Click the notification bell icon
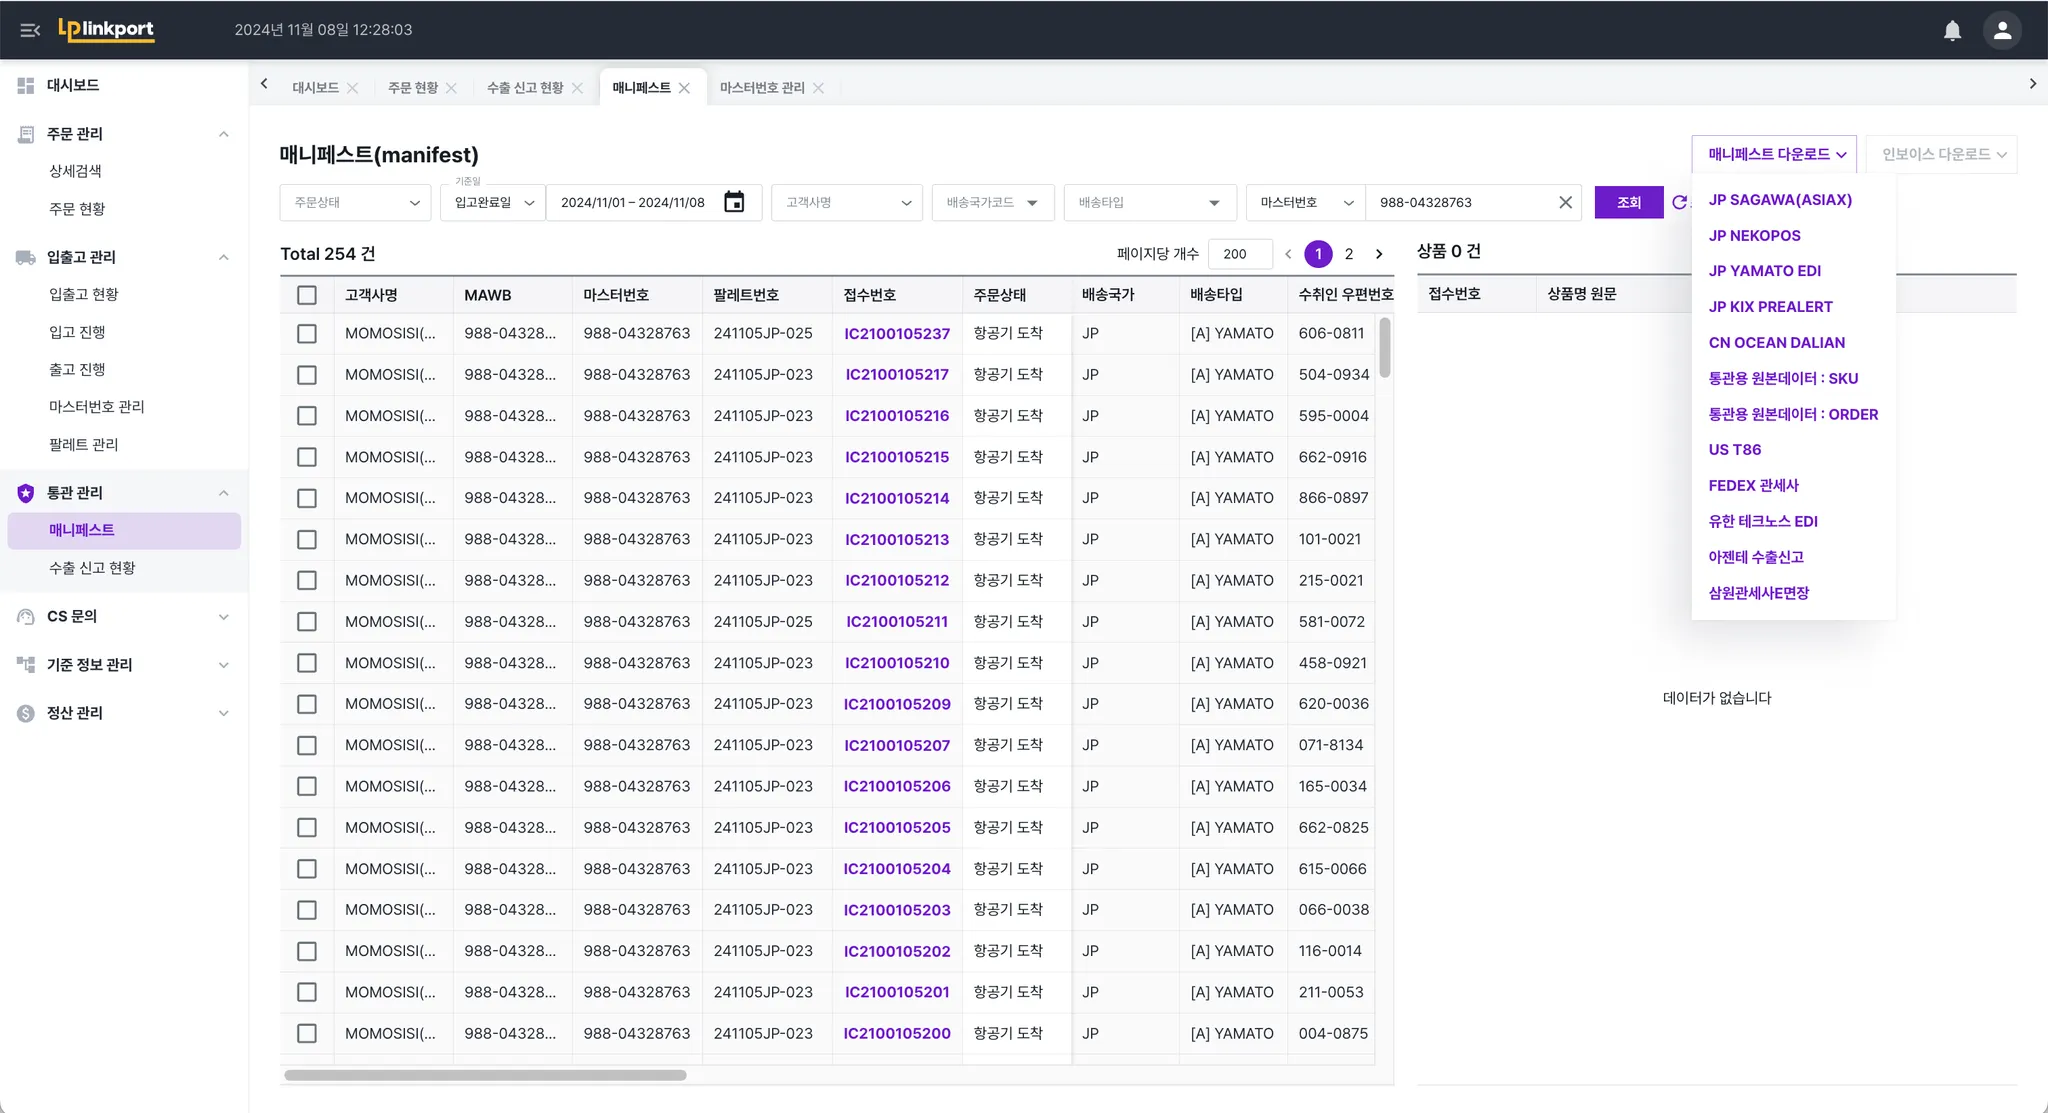The height and width of the screenshot is (1113, 2048). pyautogui.click(x=1952, y=30)
